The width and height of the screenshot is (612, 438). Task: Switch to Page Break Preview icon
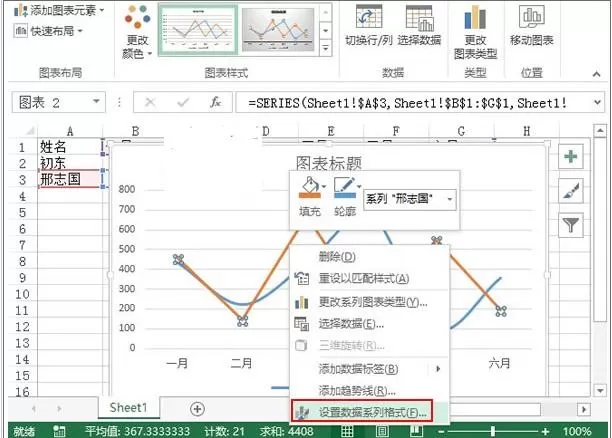416,431
